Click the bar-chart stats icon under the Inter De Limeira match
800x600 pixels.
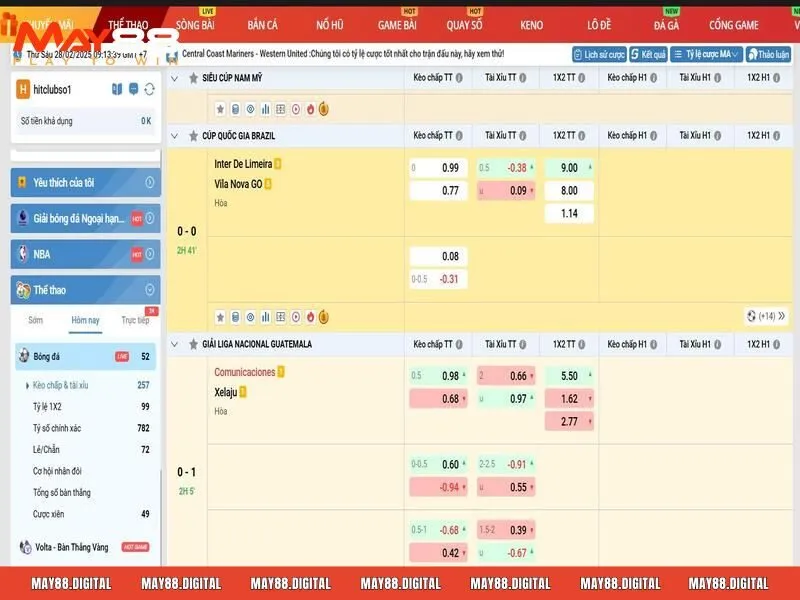click(x=265, y=317)
